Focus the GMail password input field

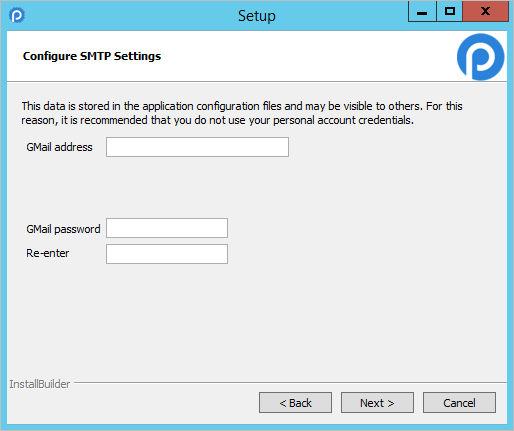tap(167, 228)
